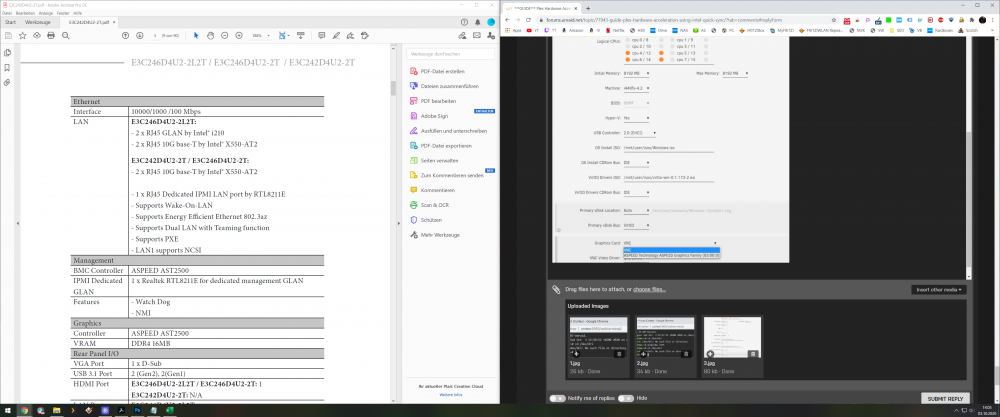Click the Acrobat zoom in plus icon

coord(239,36)
